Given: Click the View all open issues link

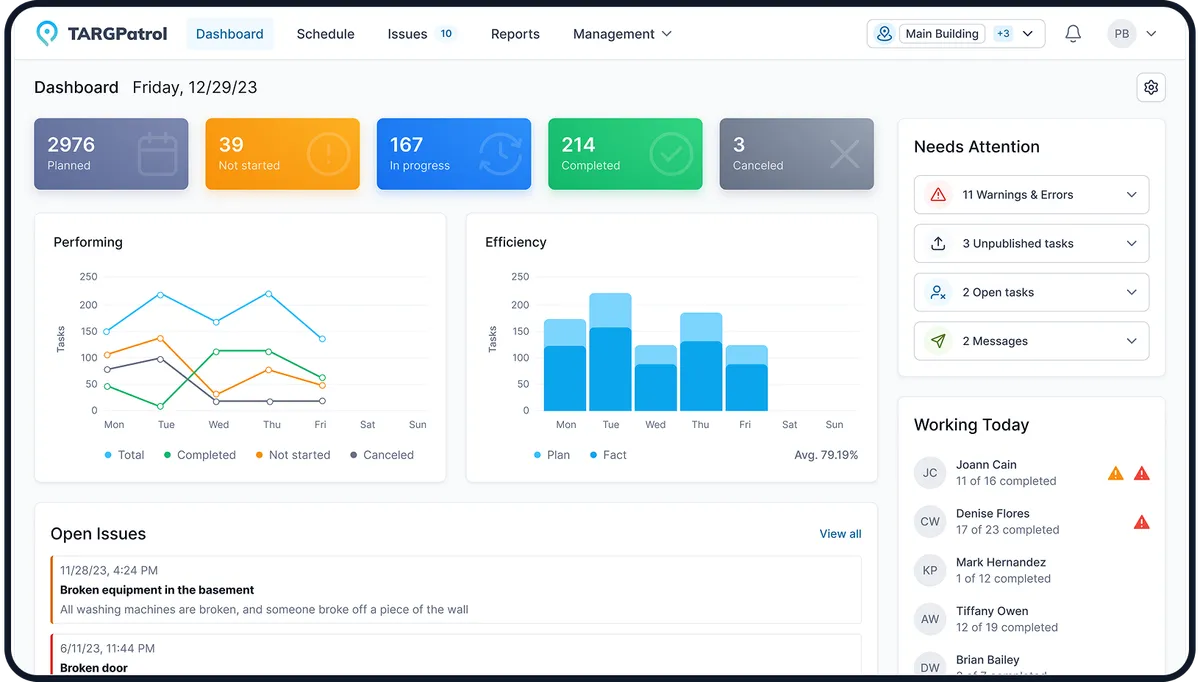Looking at the screenshot, I should [x=840, y=534].
